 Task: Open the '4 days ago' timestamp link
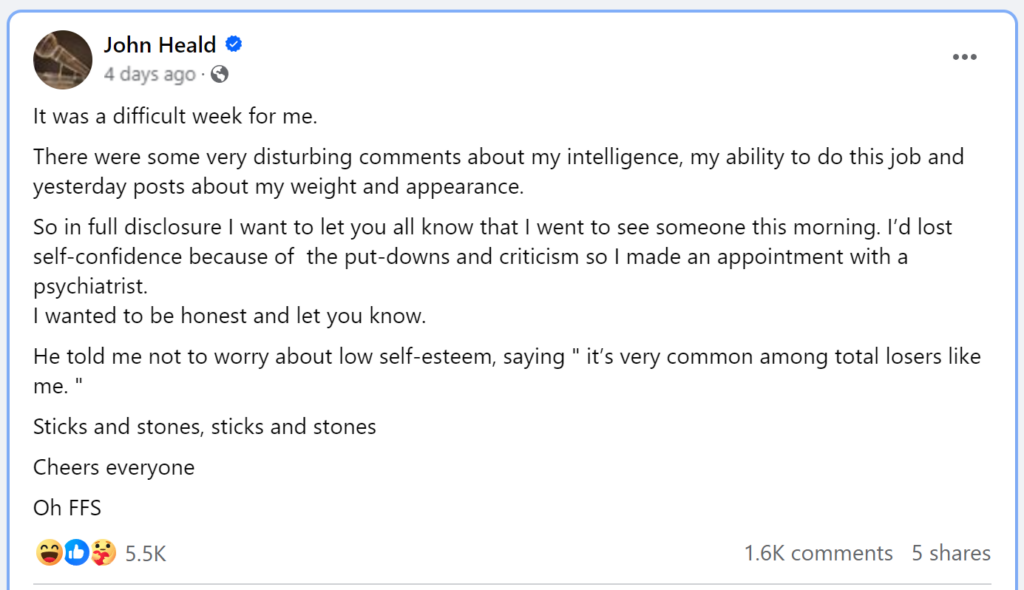[150, 74]
